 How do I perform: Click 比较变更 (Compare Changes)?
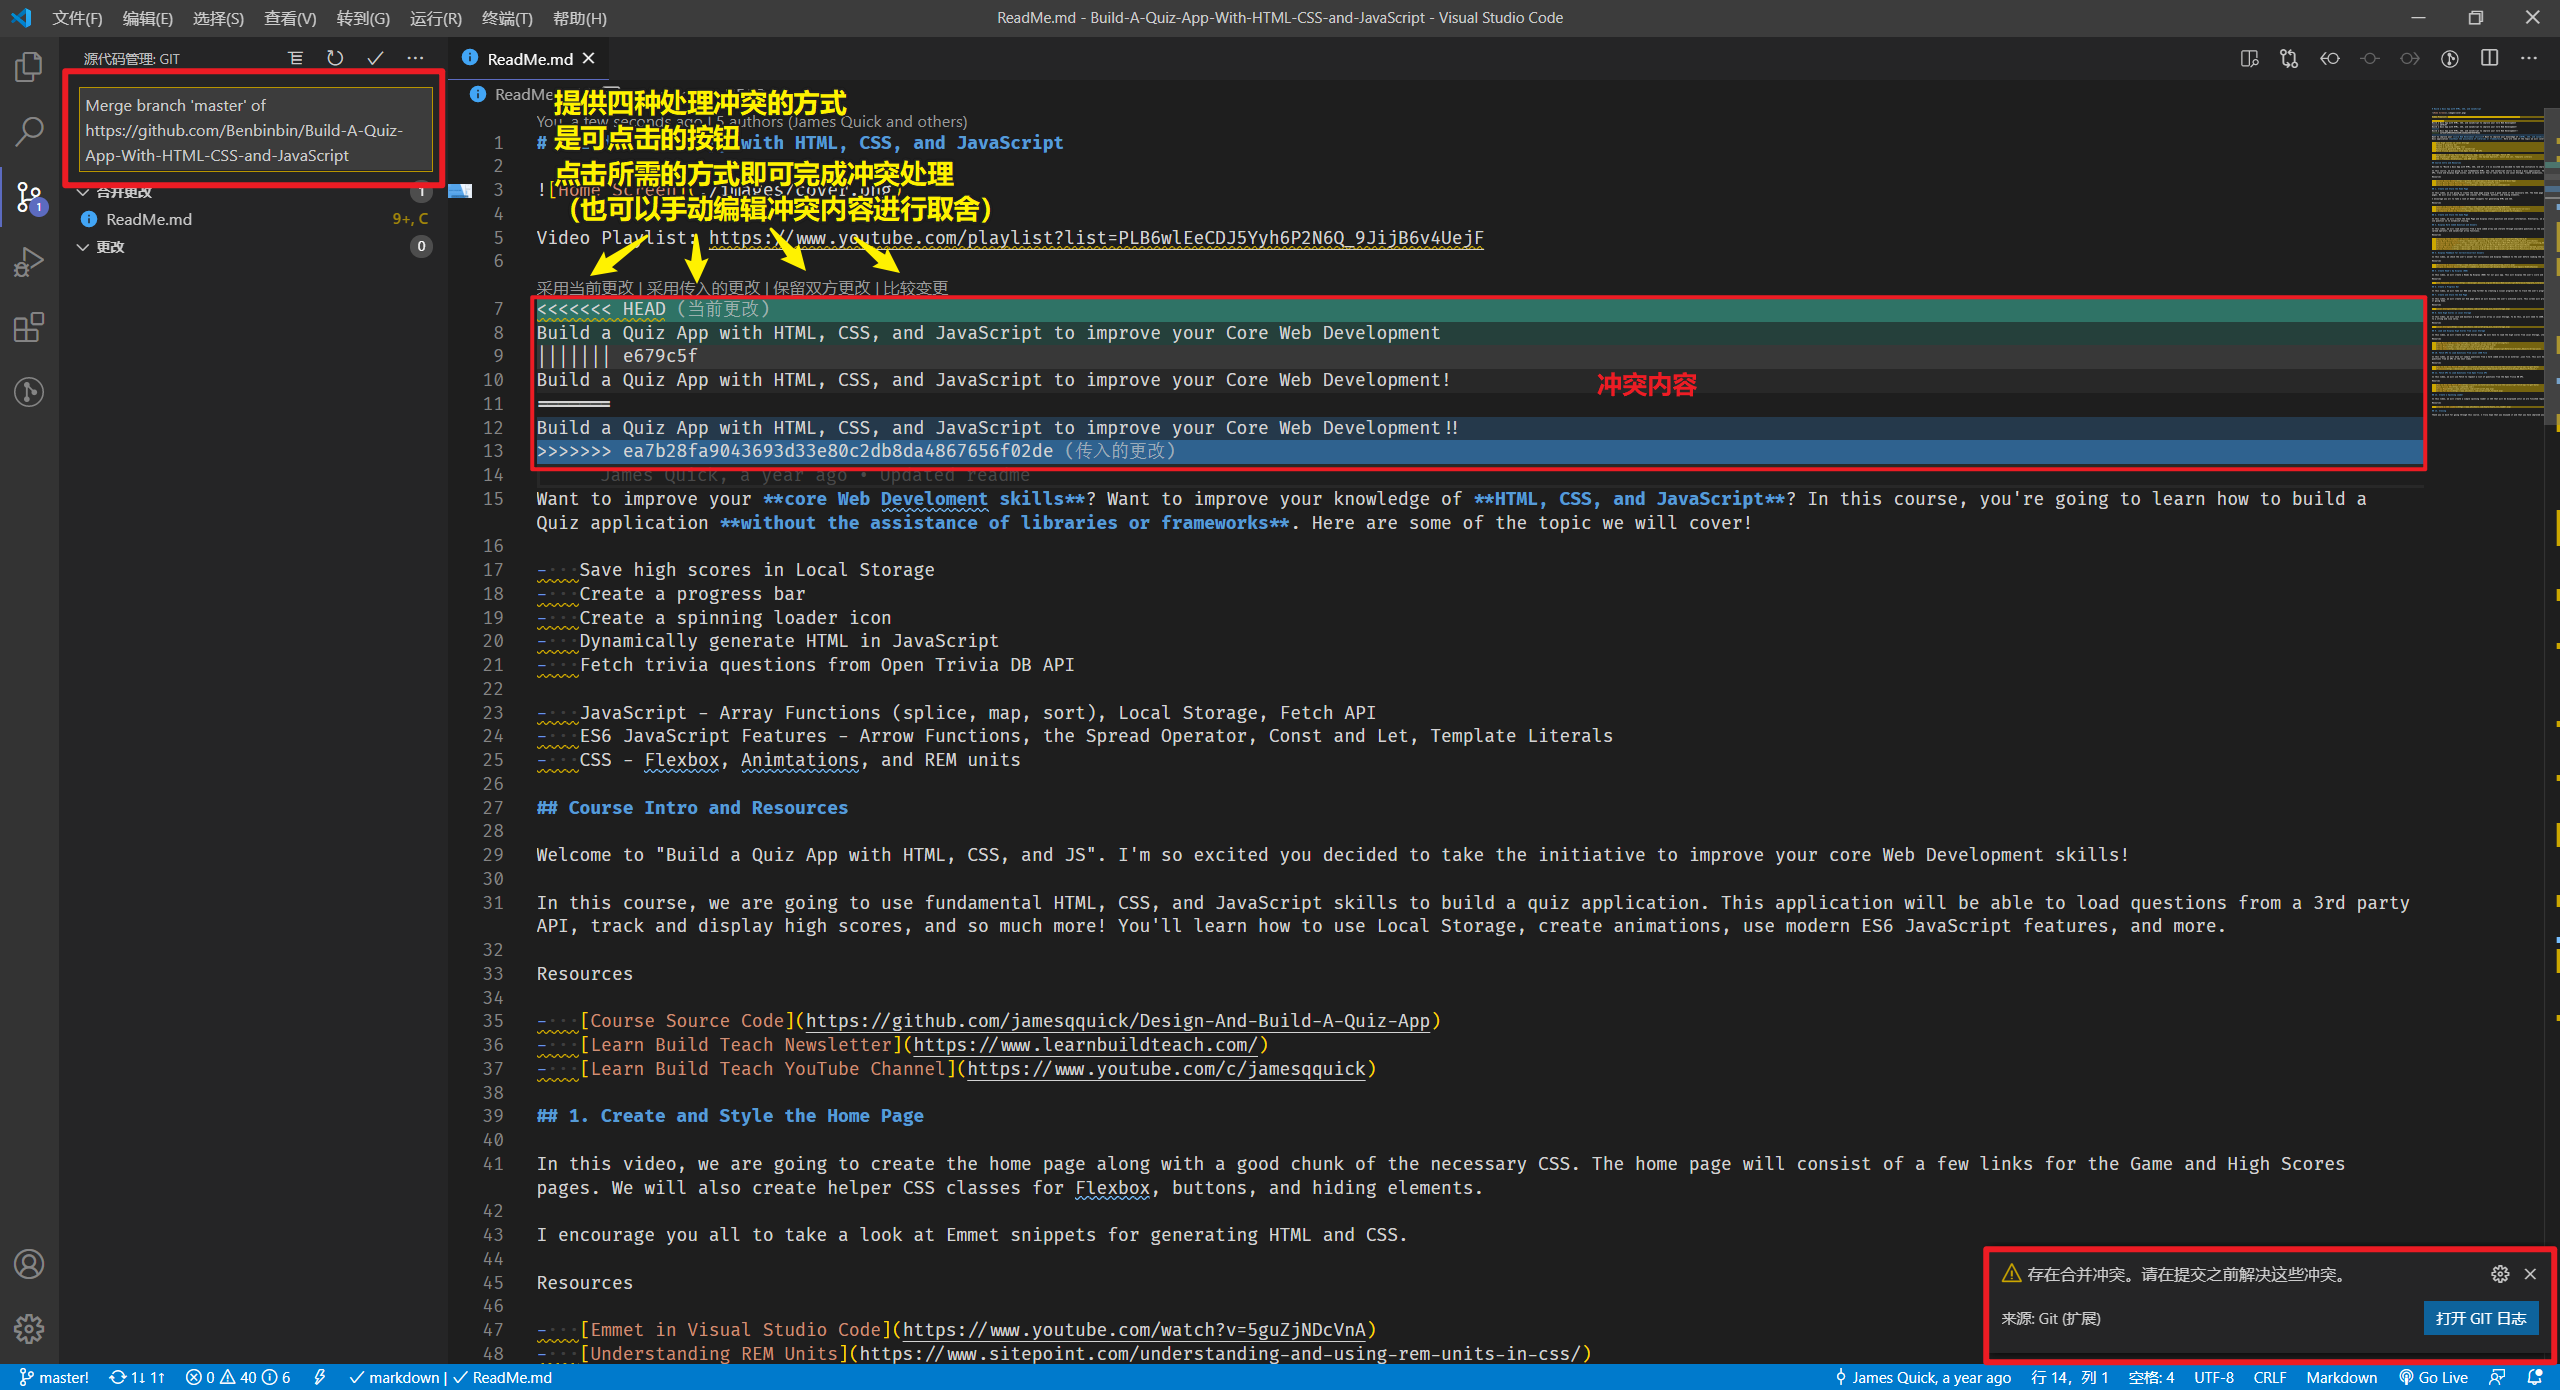[x=915, y=288]
